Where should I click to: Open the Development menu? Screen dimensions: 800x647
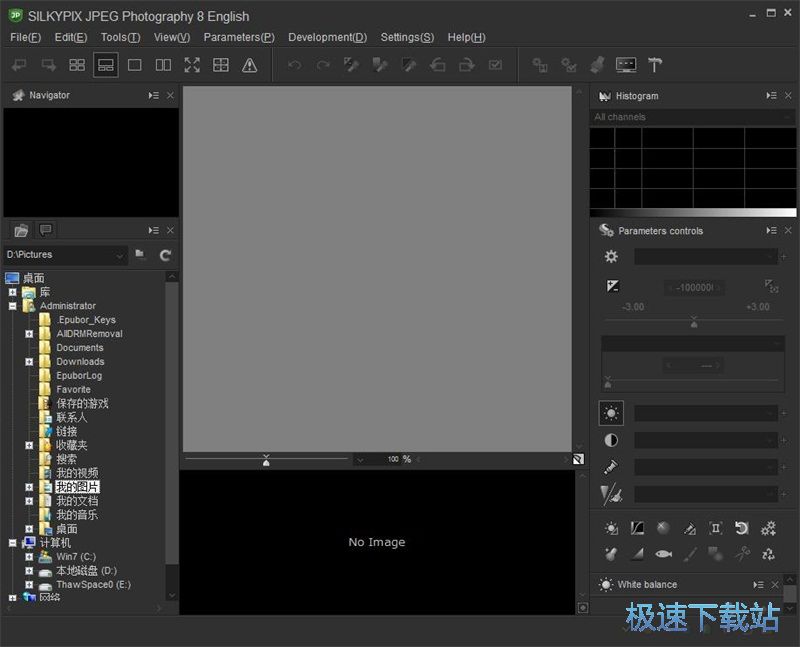click(x=327, y=37)
